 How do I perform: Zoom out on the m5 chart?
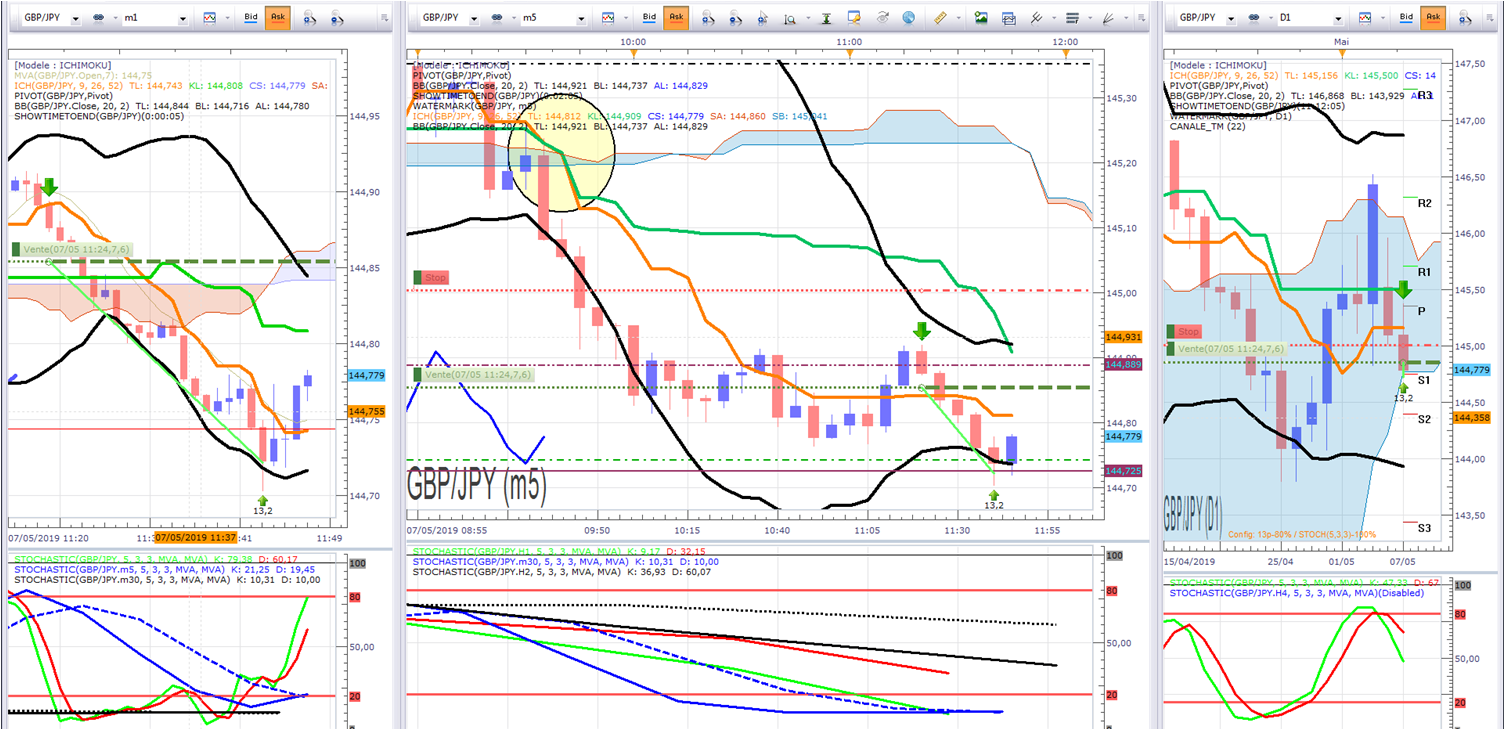coord(735,18)
